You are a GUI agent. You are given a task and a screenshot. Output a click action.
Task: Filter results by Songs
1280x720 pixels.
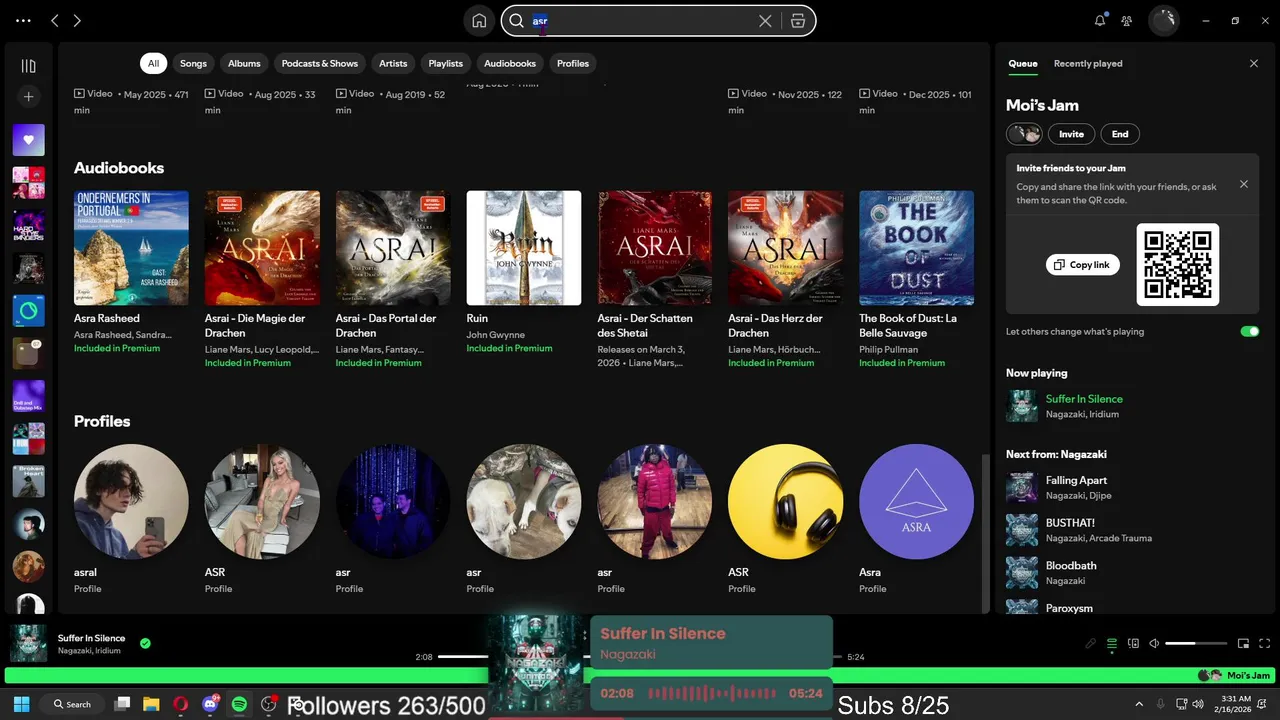(x=193, y=63)
